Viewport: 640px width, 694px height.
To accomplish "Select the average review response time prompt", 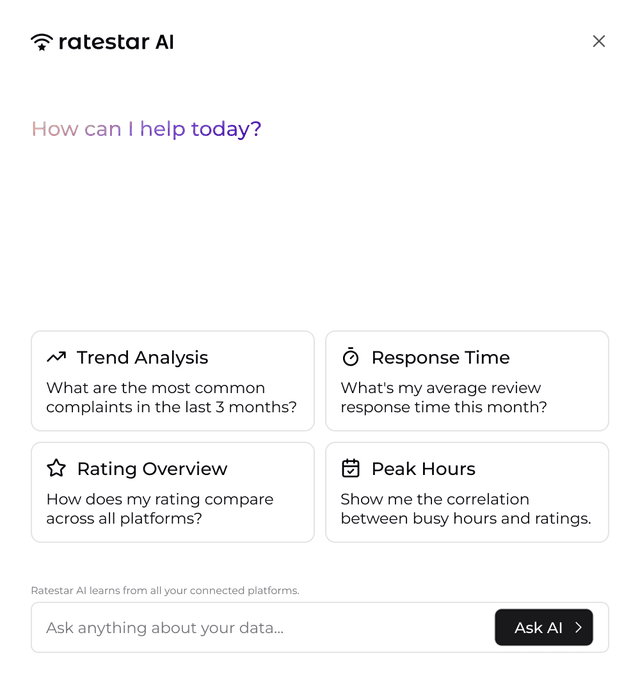I will click(443, 398).
